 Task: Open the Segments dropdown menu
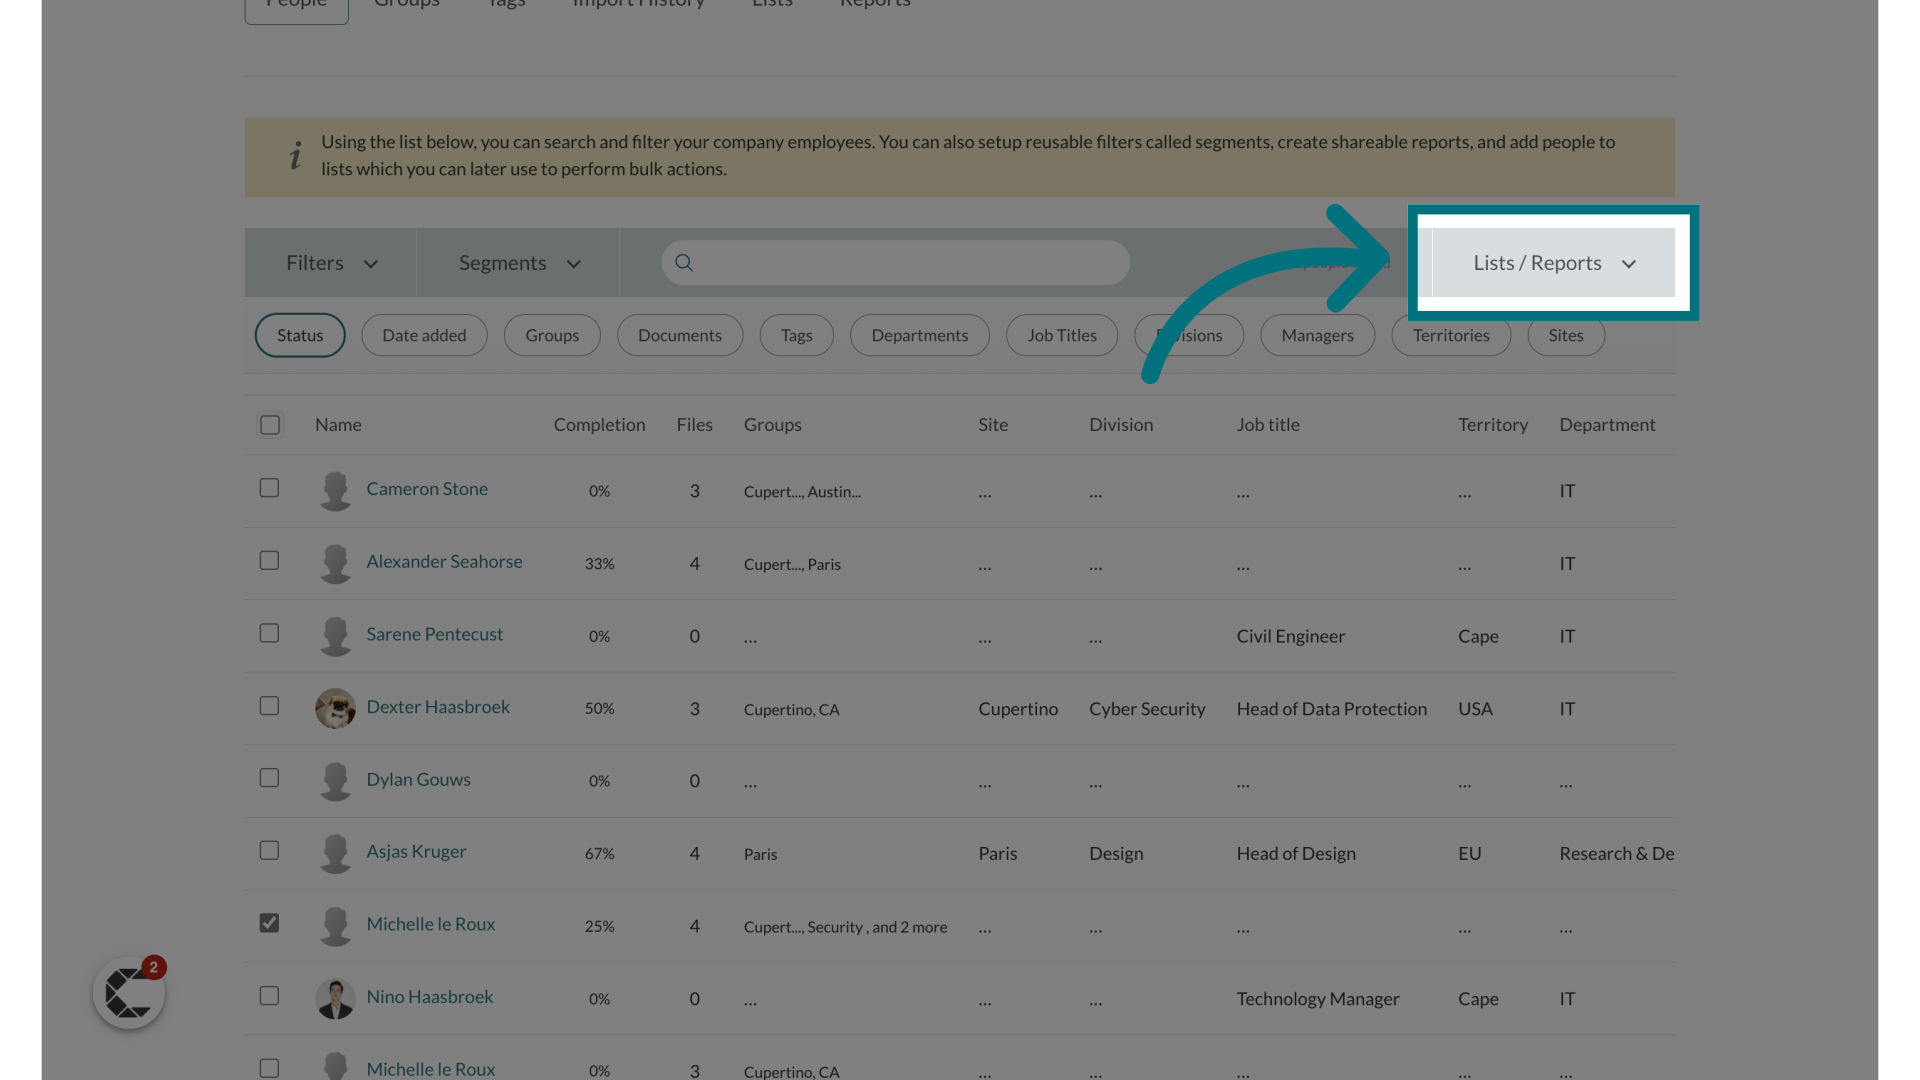tap(517, 262)
